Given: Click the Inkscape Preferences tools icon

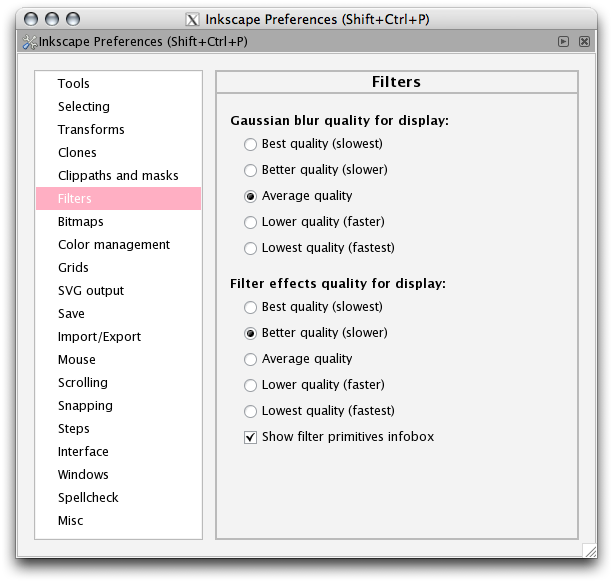Looking at the screenshot, I should tap(29, 42).
